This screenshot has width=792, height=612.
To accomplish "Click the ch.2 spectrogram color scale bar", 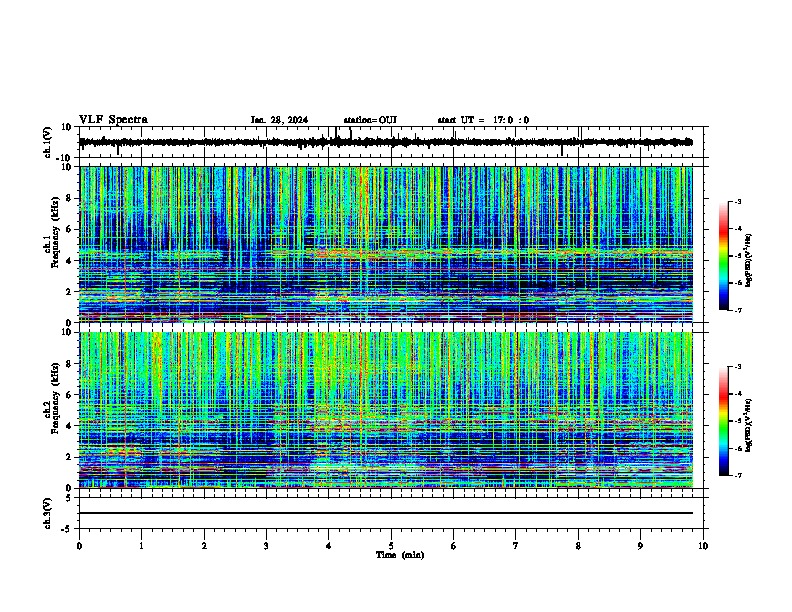I will pos(724,421).
